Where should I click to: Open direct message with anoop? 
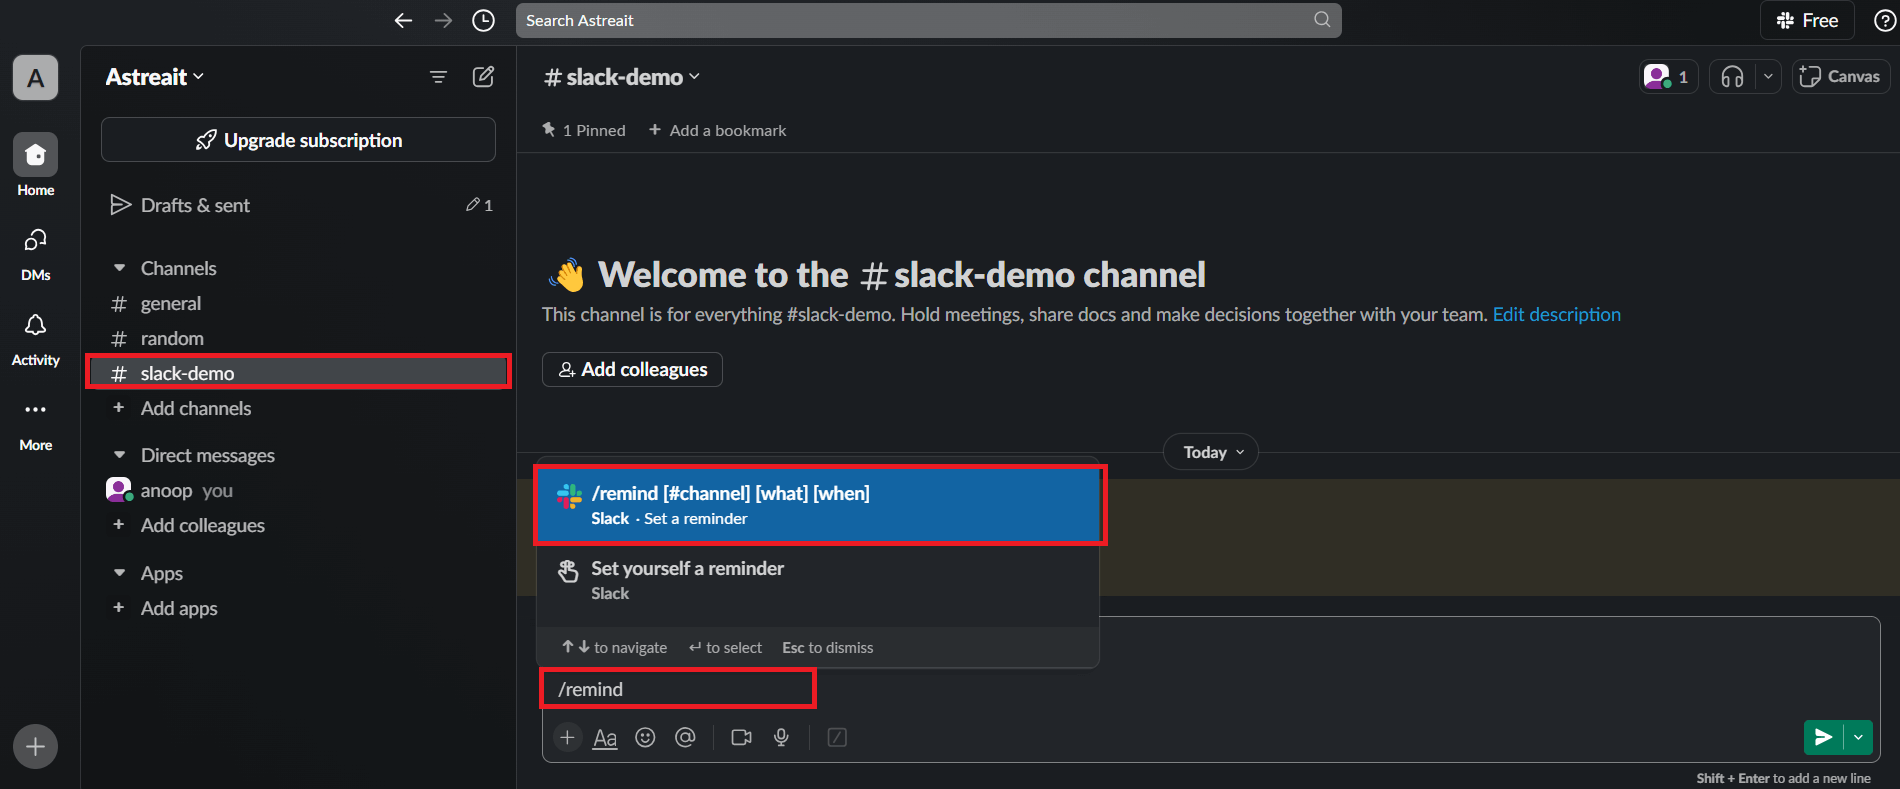[x=299, y=490]
